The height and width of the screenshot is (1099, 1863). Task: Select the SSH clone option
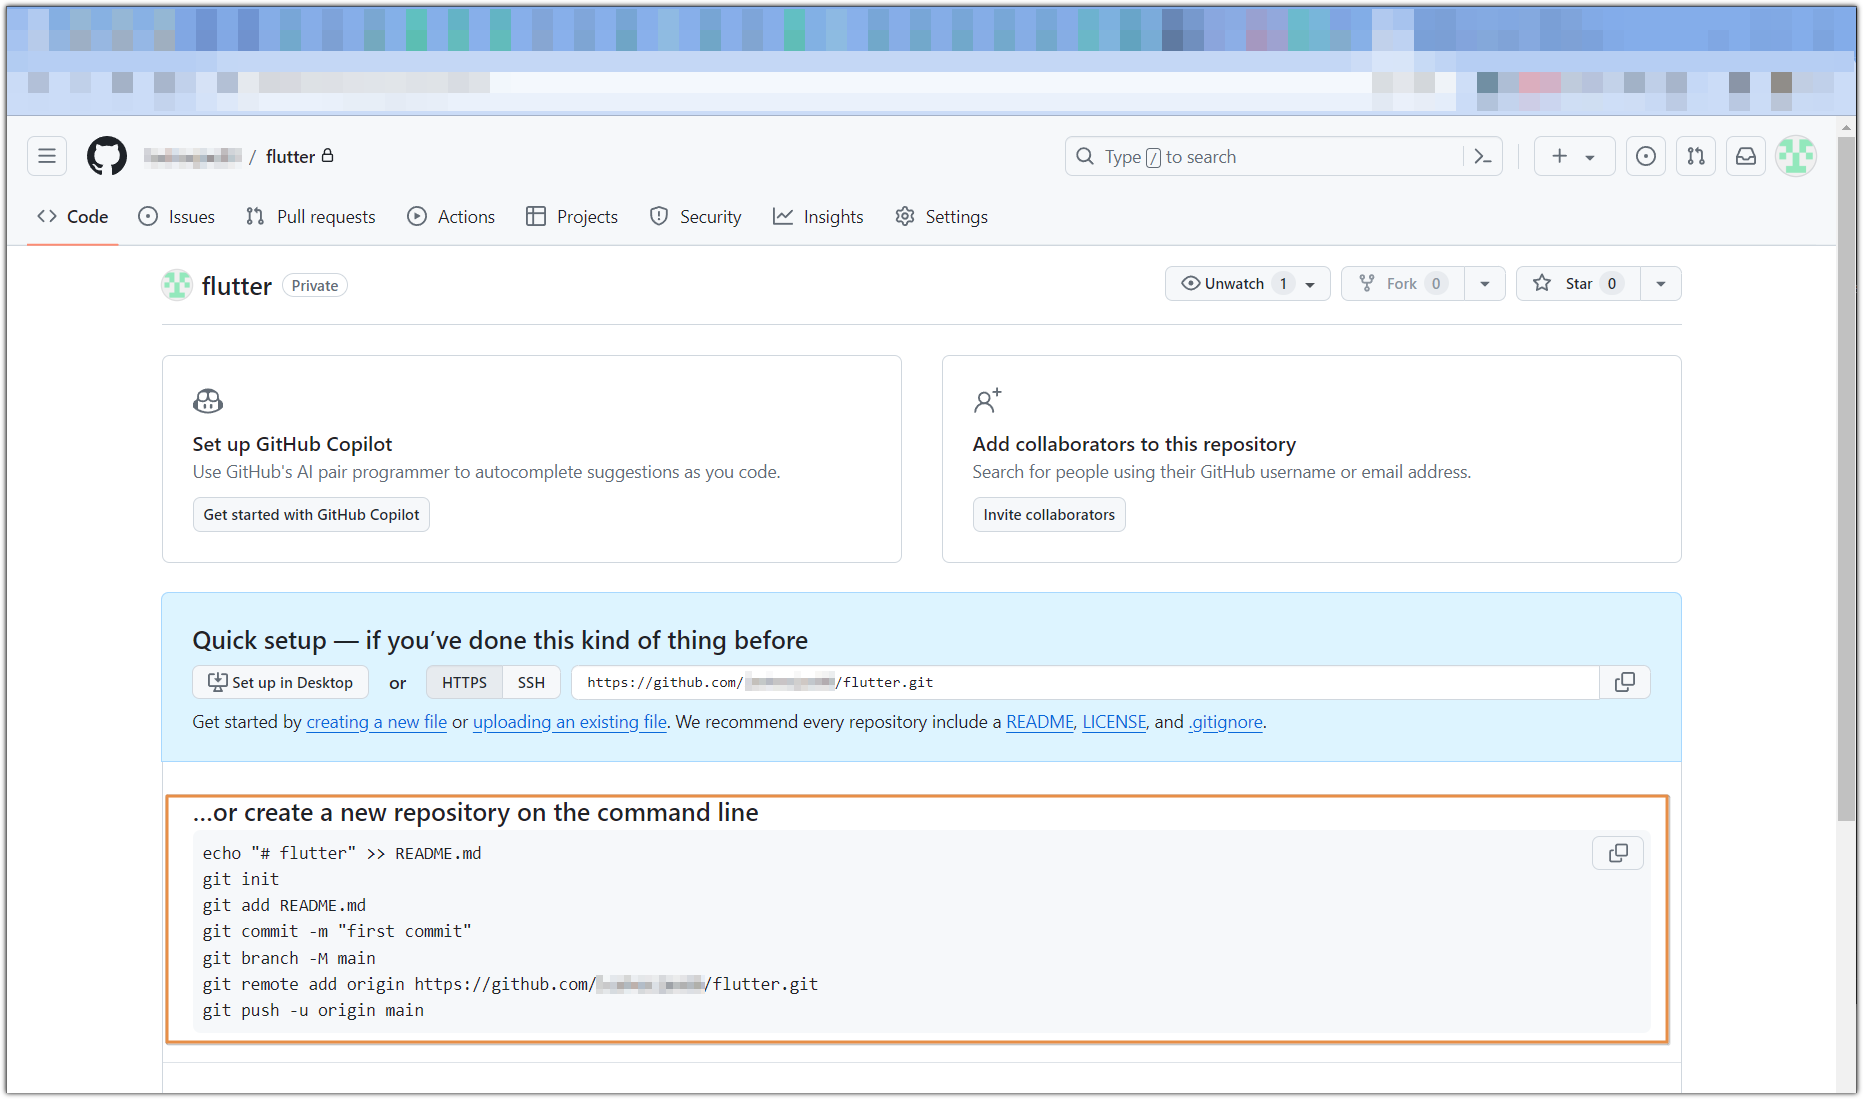point(531,683)
